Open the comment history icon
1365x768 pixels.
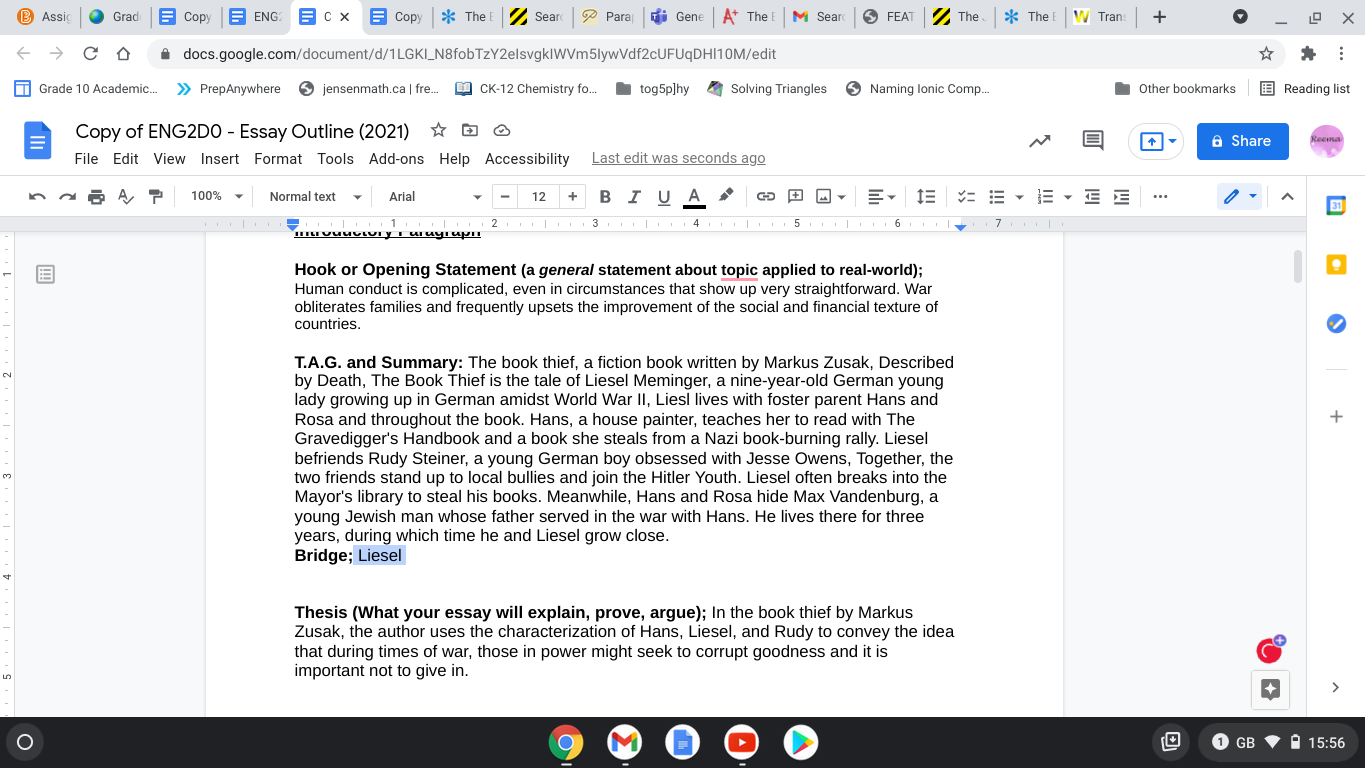[x=1093, y=142]
